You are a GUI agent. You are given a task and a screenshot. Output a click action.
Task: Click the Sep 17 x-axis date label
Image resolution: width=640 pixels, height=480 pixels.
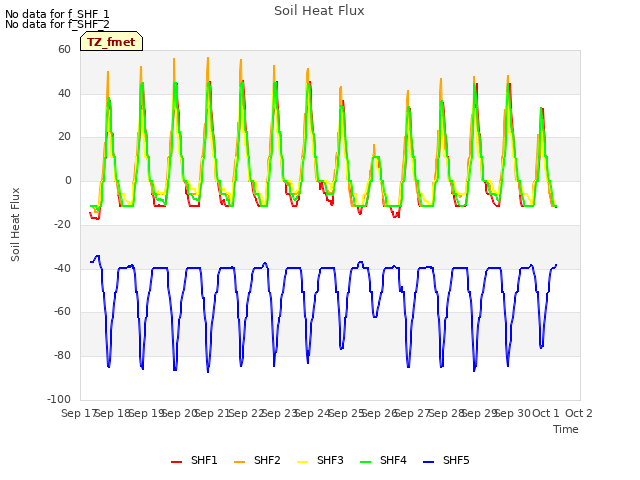click(x=79, y=413)
